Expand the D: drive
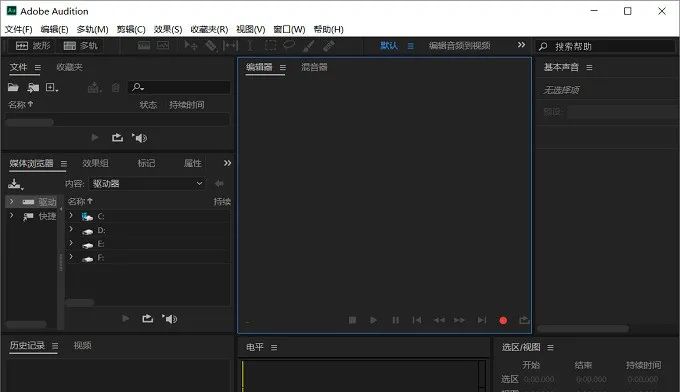Viewport: 680px width, 392px height. [x=71, y=229]
